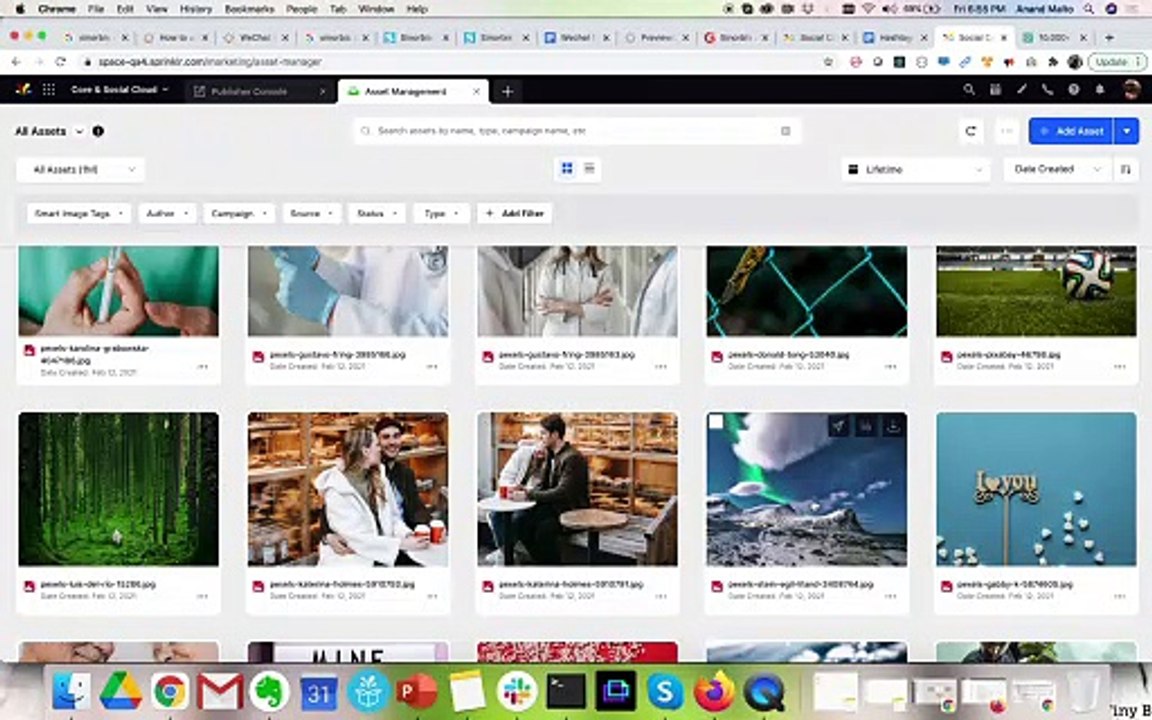
Task: Open the app launcher grid icon
Action: (48, 90)
